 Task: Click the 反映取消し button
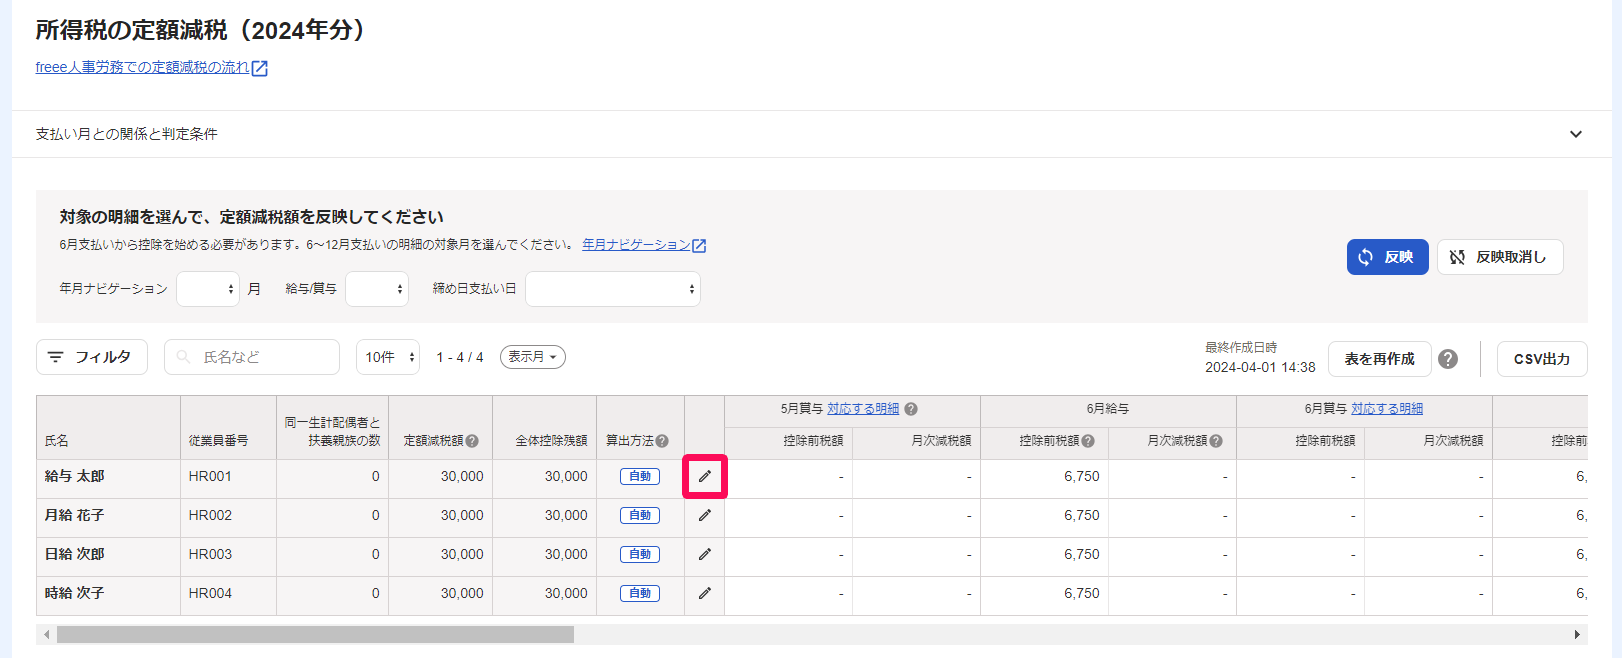1500,257
